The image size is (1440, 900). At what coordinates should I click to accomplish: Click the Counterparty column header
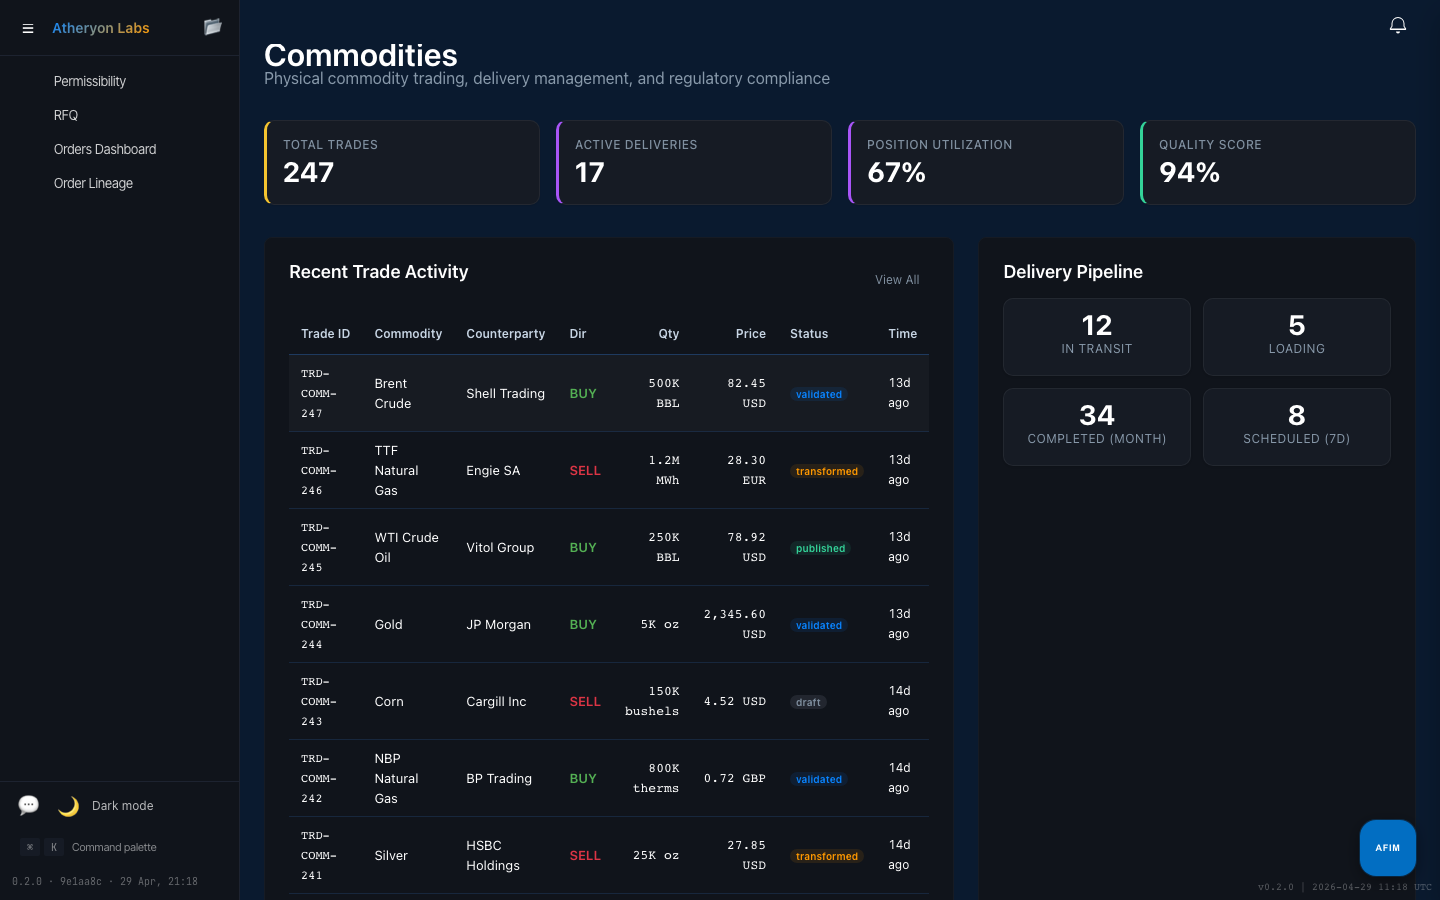point(505,334)
